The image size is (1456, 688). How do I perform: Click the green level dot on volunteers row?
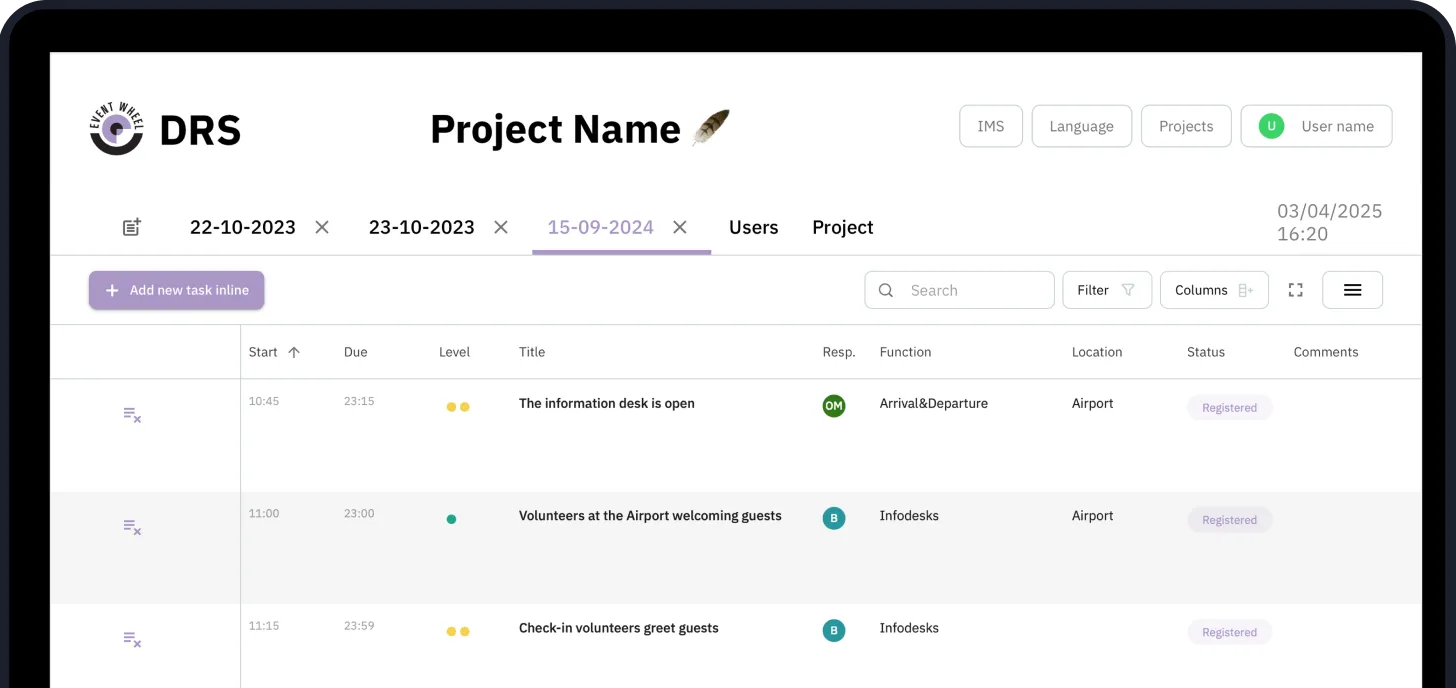click(452, 518)
